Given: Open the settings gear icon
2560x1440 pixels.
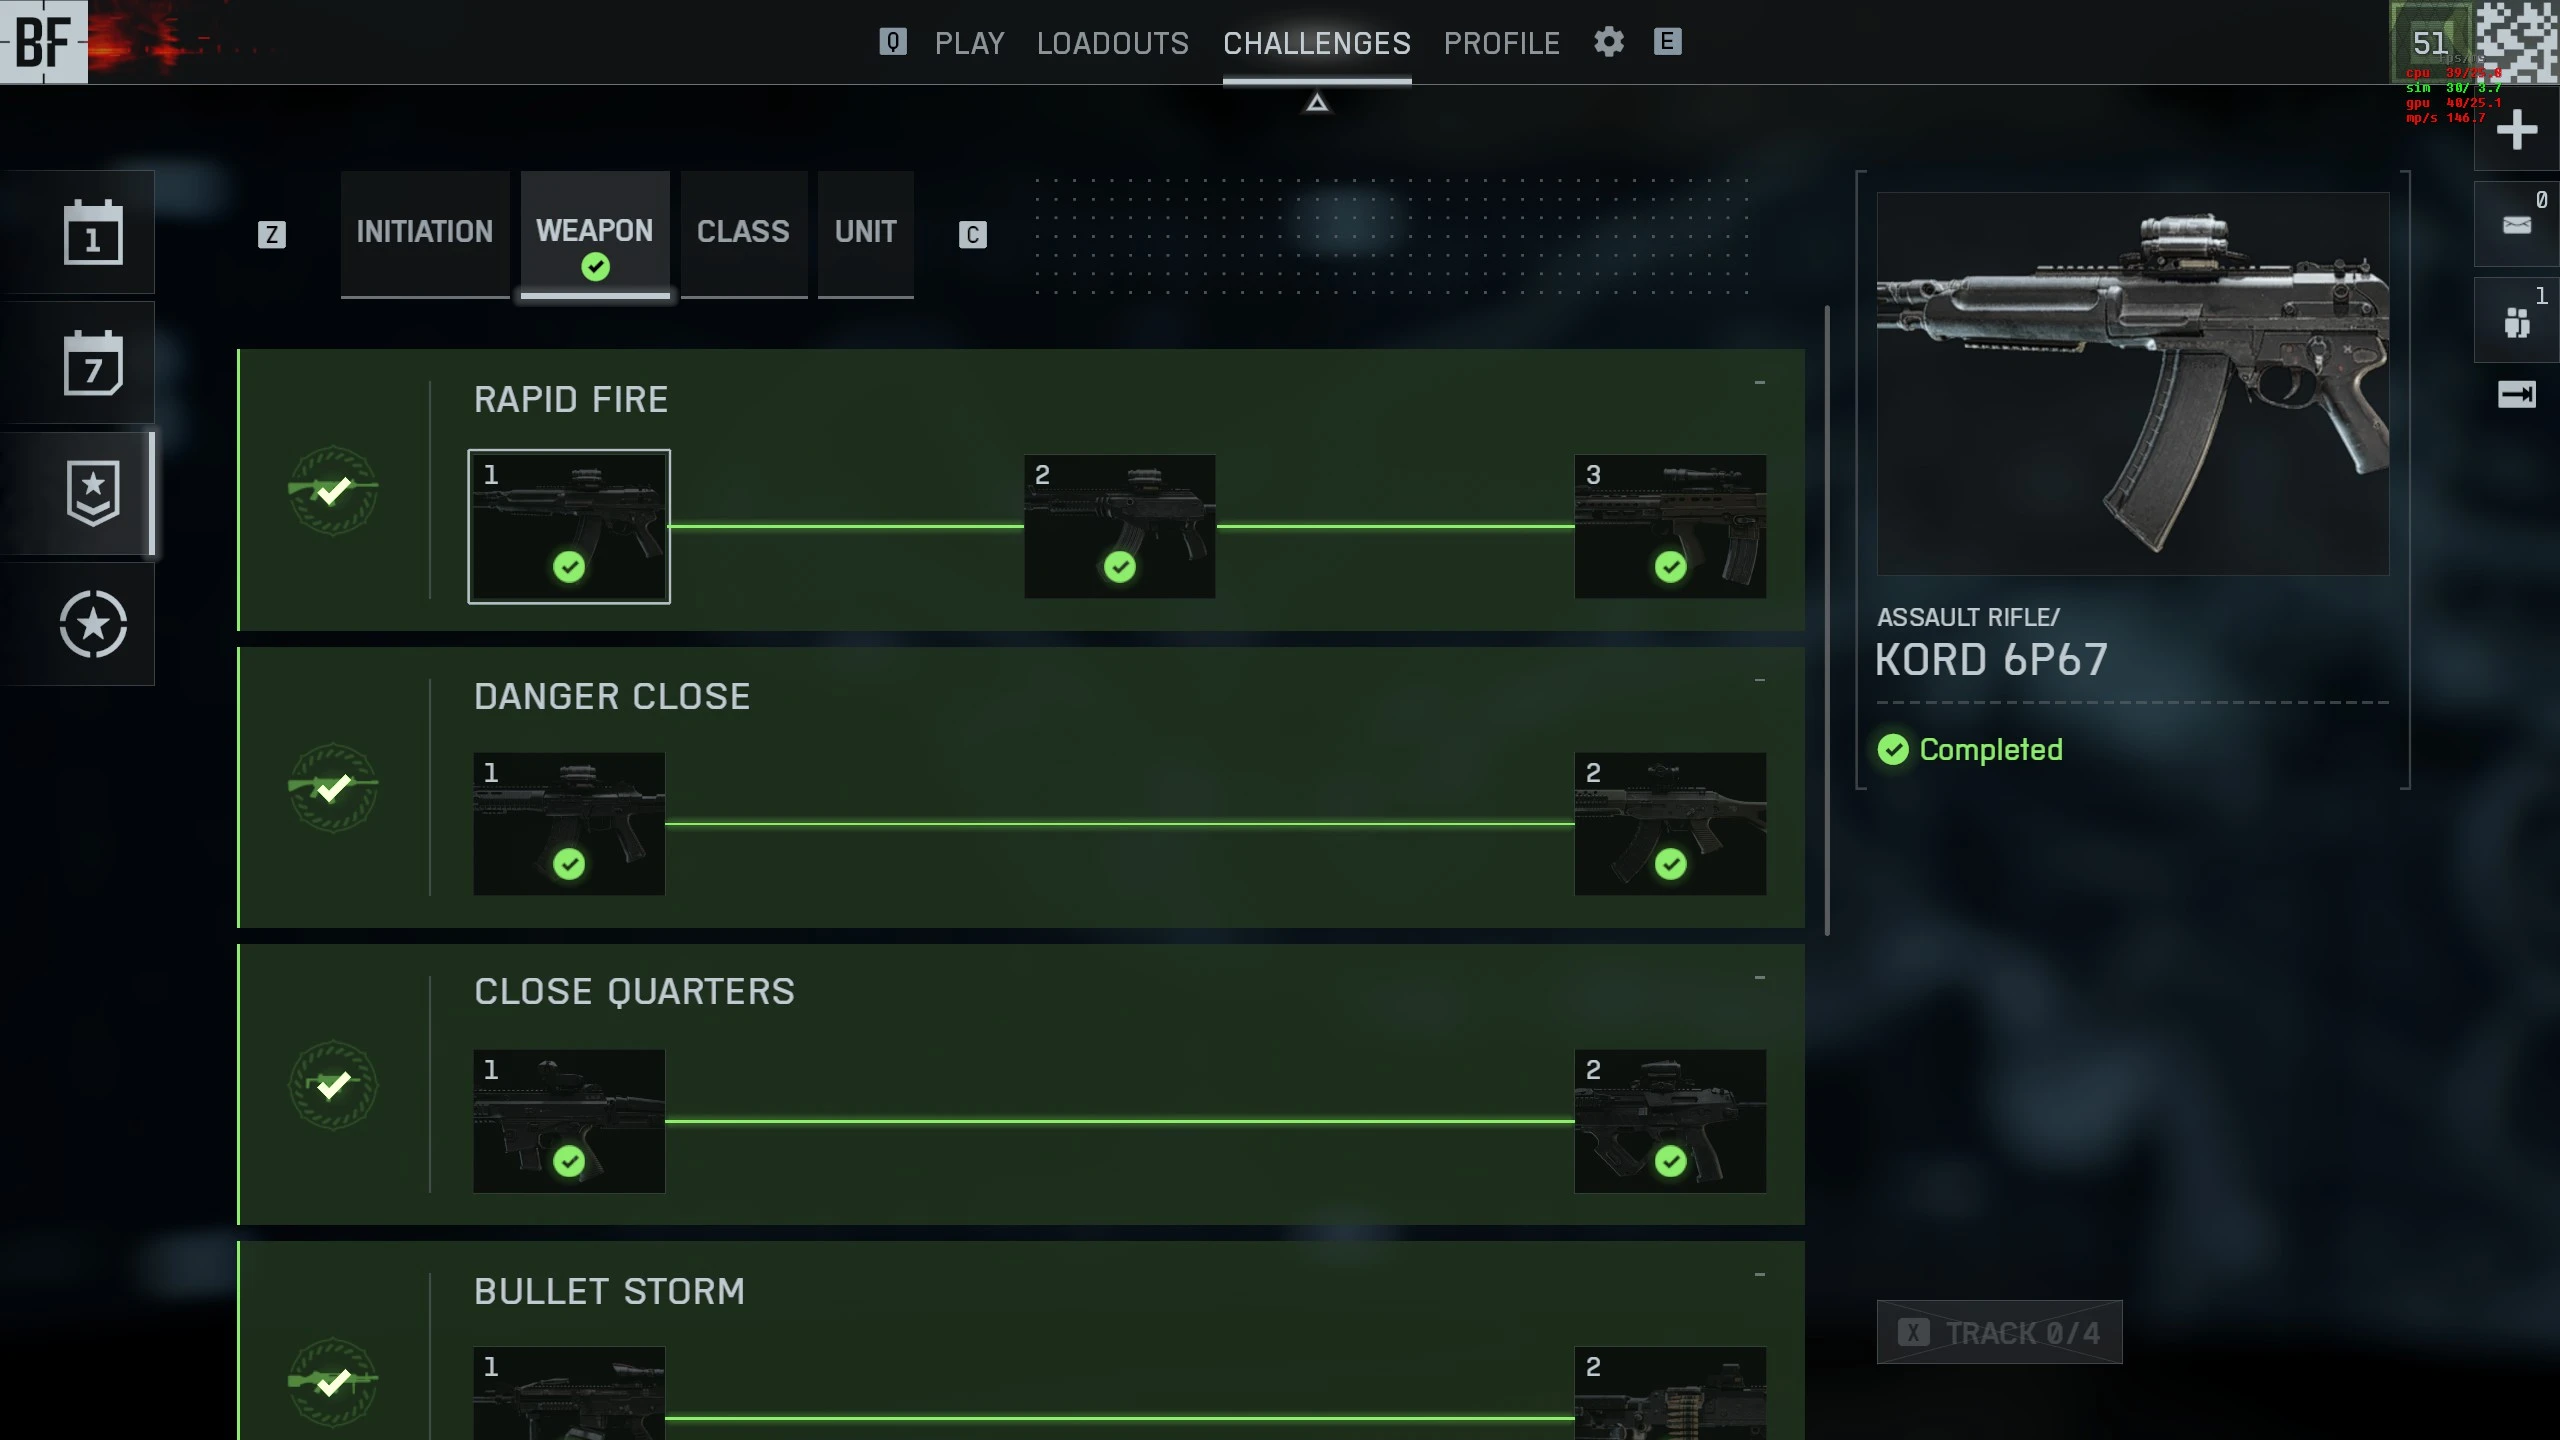Looking at the screenshot, I should tap(1608, 42).
